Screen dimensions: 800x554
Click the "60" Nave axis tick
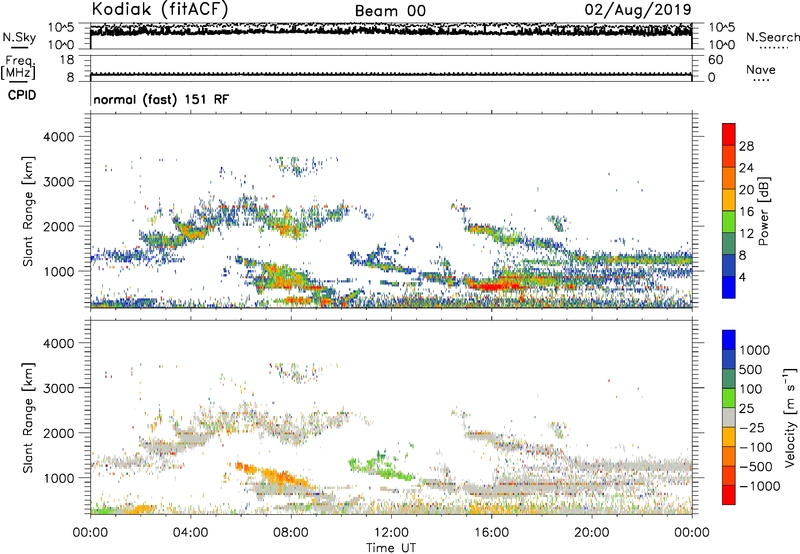coord(715,60)
